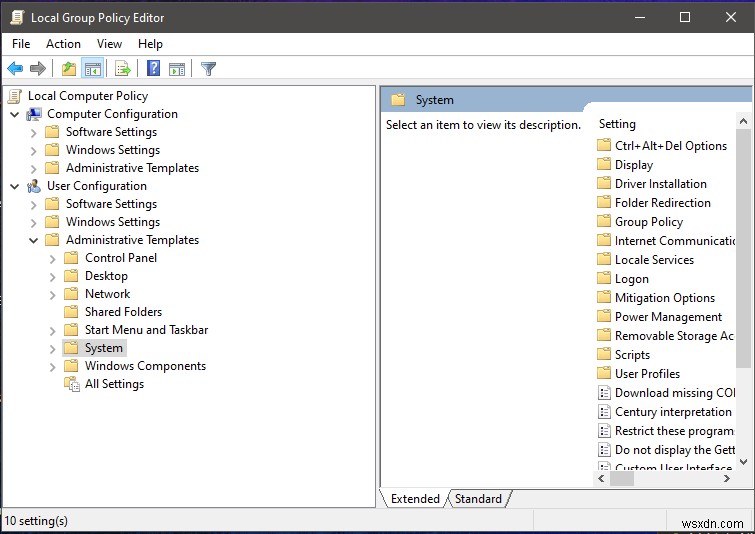Click the Century interpretation setting icon

pyautogui.click(x=604, y=412)
